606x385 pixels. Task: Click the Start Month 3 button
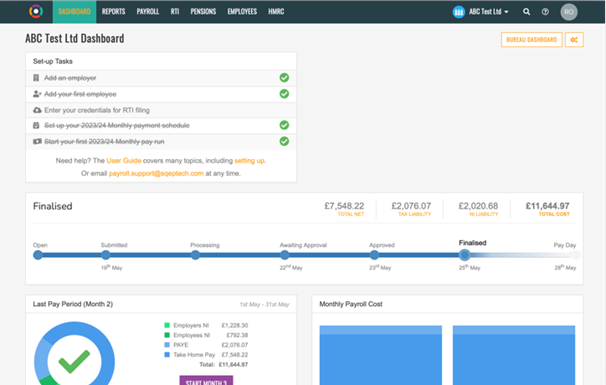(x=206, y=380)
